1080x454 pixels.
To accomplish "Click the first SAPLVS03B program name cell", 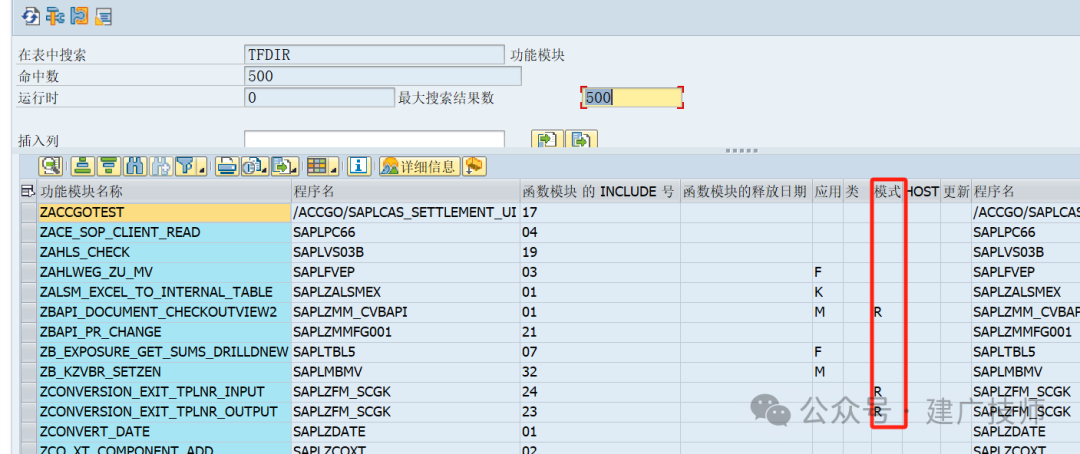I will pos(405,252).
